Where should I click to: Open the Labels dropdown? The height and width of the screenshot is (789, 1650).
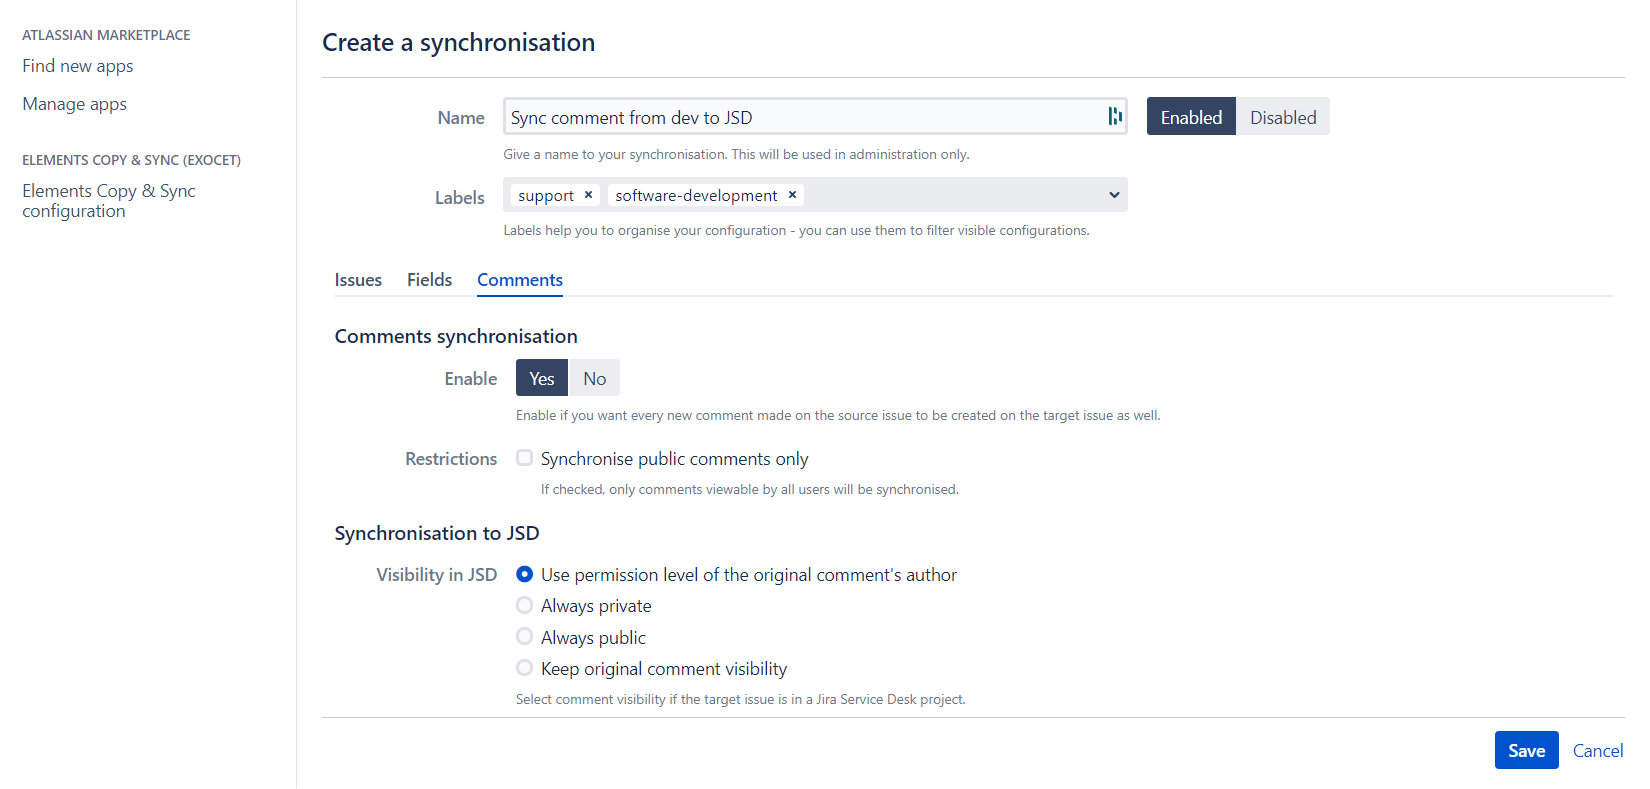click(x=1113, y=194)
